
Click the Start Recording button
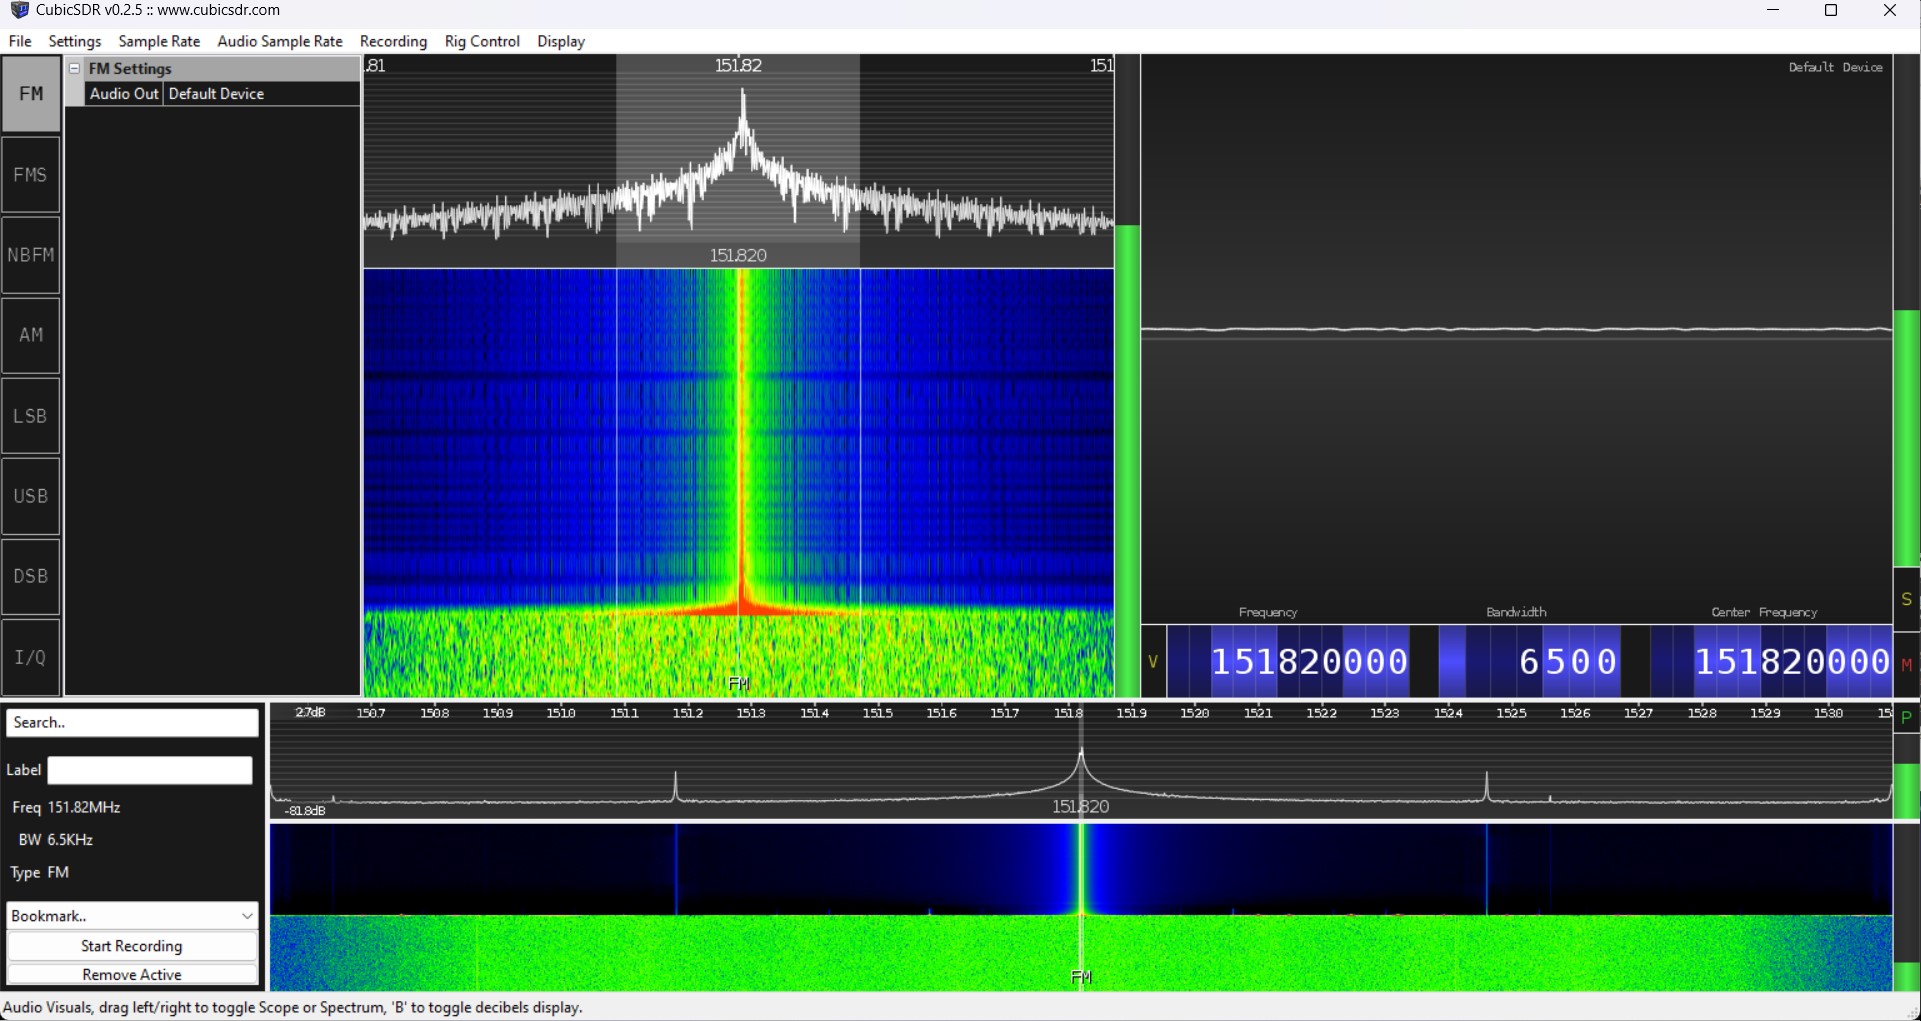coord(132,946)
